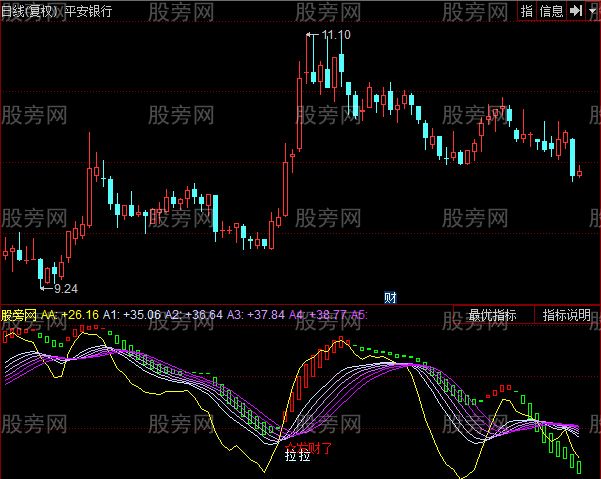Select the A1 indicator value +35.06

coord(142,315)
